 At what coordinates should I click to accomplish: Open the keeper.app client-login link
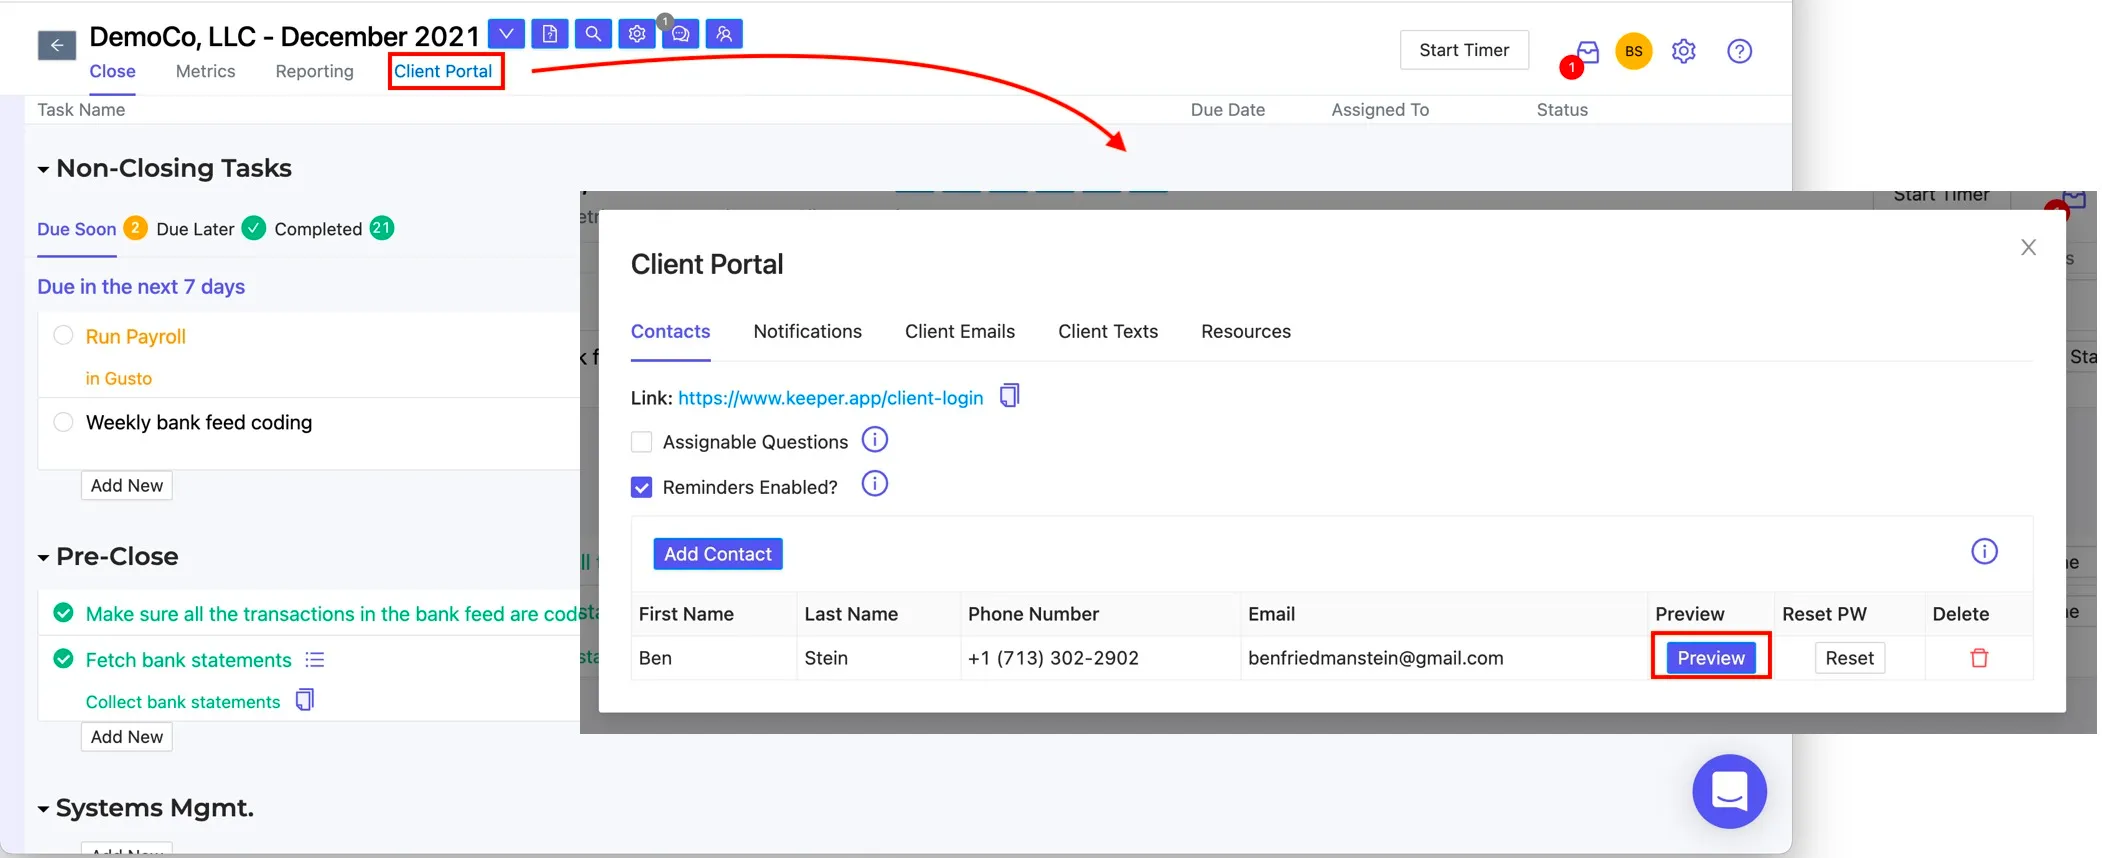pyautogui.click(x=831, y=398)
